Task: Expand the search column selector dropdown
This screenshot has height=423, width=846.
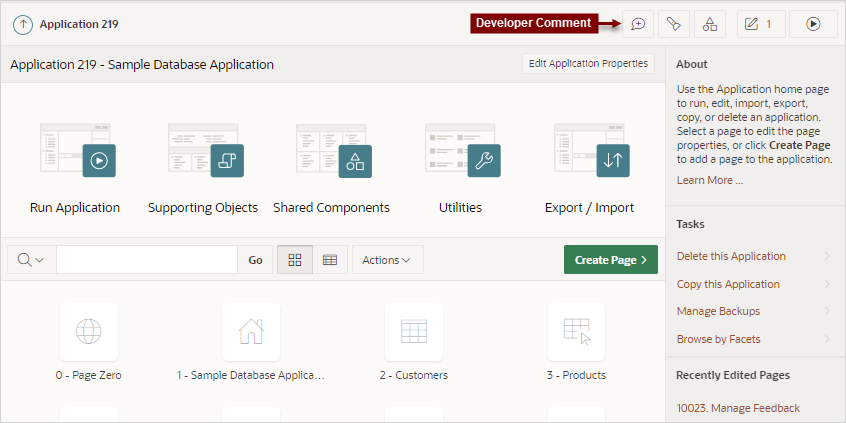Action: pos(31,260)
